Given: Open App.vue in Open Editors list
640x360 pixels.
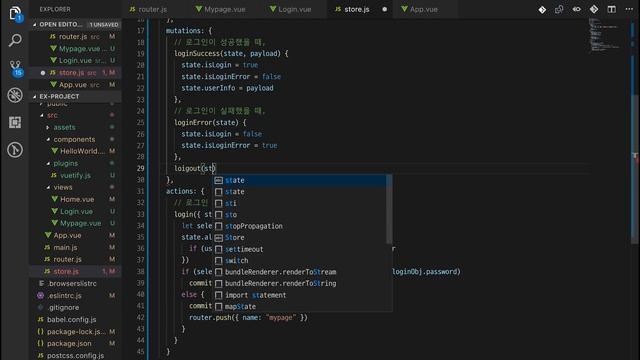Looking at the screenshot, I should coord(76,85).
